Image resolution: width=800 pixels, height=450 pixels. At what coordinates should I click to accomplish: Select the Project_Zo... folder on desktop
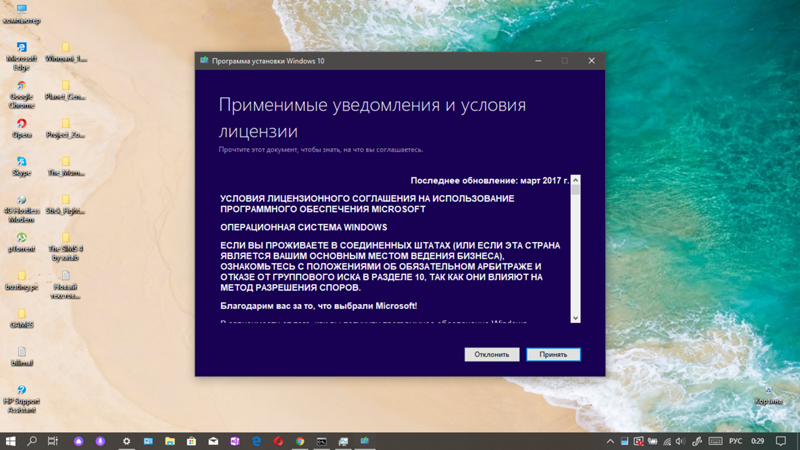tap(66, 128)
